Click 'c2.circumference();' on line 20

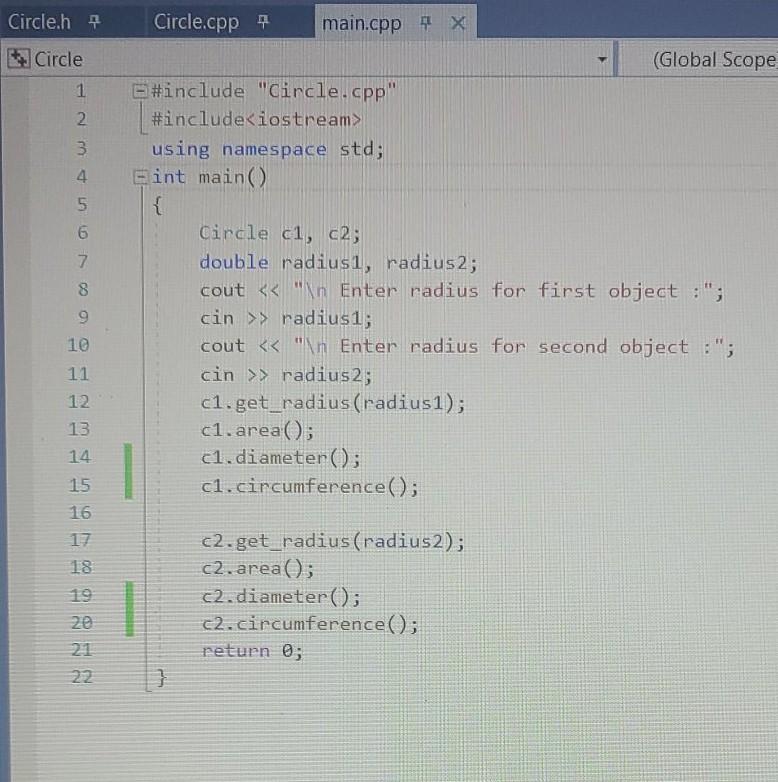(x=310, y=624)
